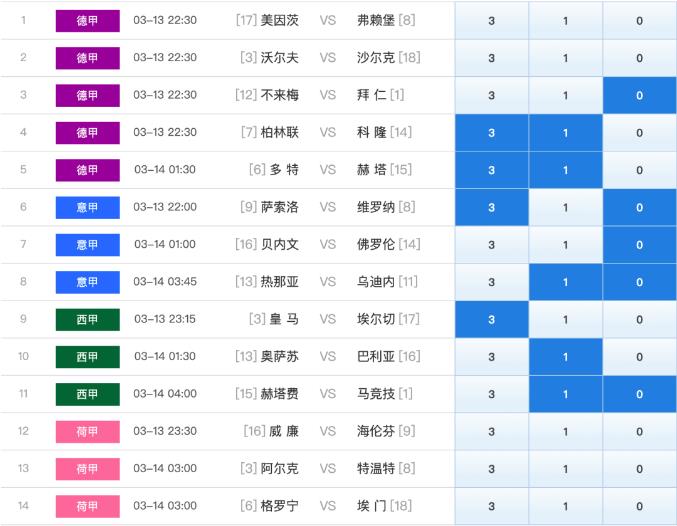The height and width of the screenshot is (526, 677).
Task: Select option 3 for 奥萨苏 vs 巴利亚
Action: point(492,357)
